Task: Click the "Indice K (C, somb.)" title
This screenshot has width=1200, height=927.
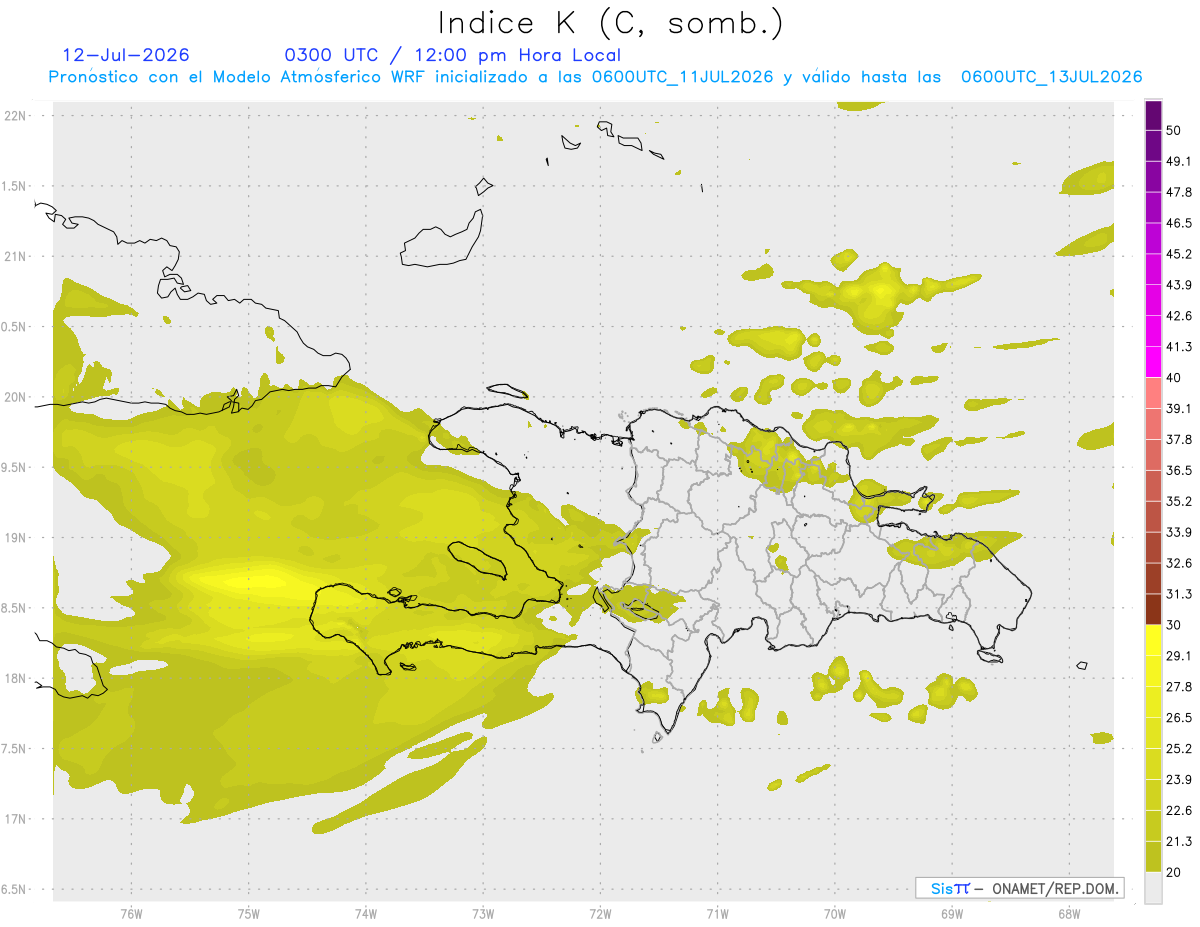Action: [x=610, y=23]
